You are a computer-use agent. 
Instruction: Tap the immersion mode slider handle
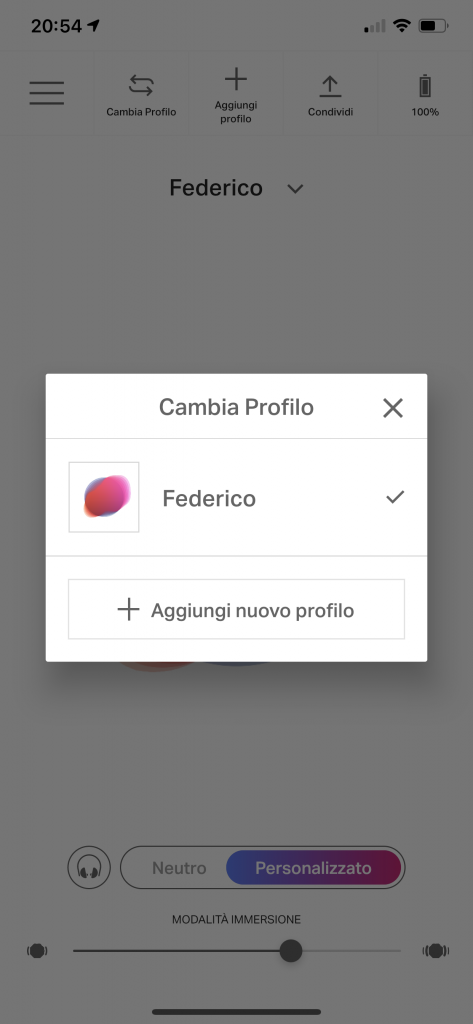point(291,951)
